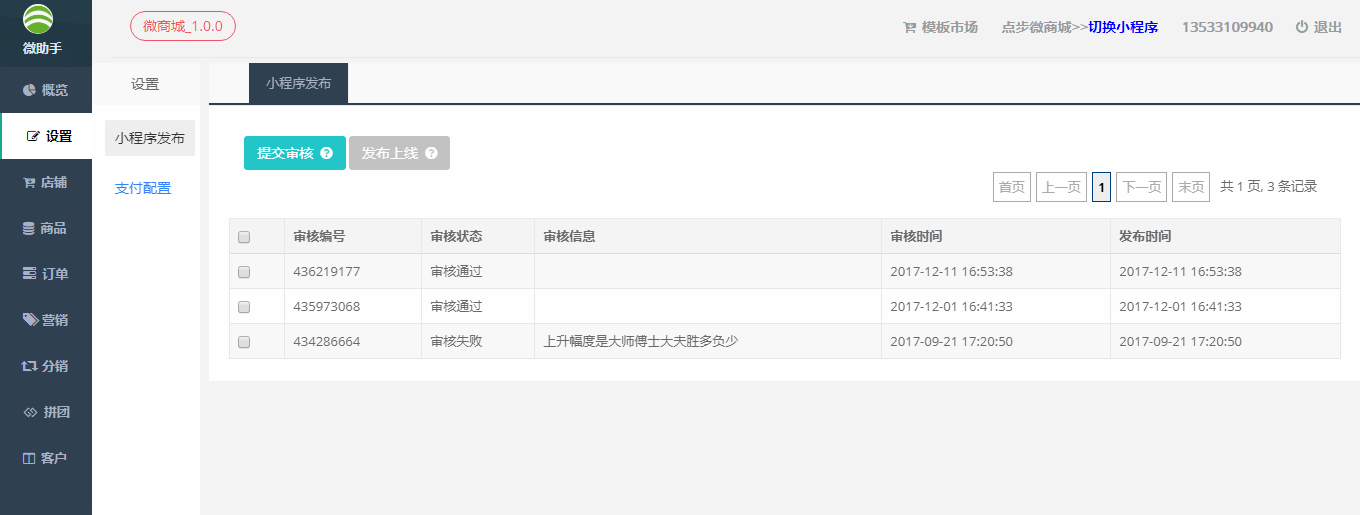
Task: Open the 模板市场 link
Action: point(940,27)
